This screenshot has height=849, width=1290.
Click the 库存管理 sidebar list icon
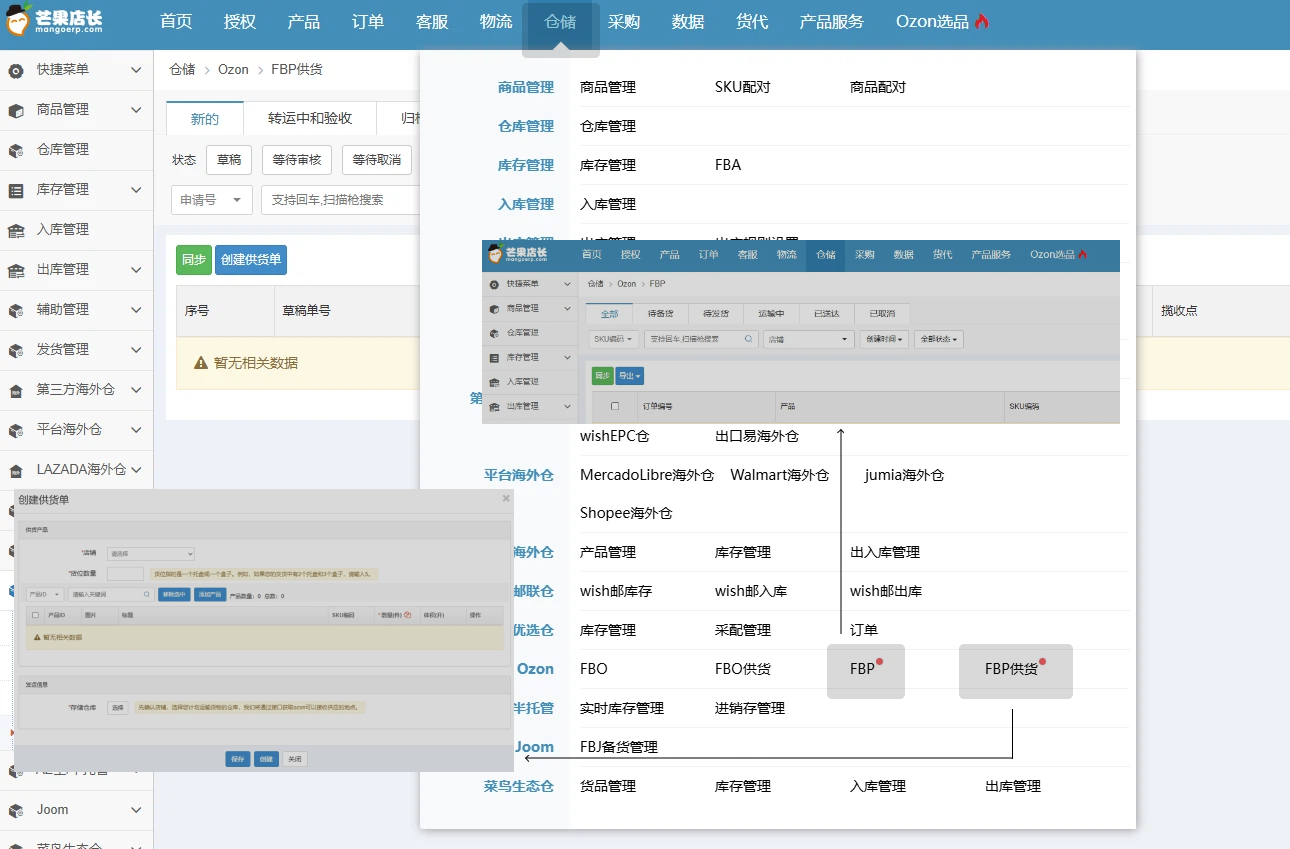(x=16, y=190)
